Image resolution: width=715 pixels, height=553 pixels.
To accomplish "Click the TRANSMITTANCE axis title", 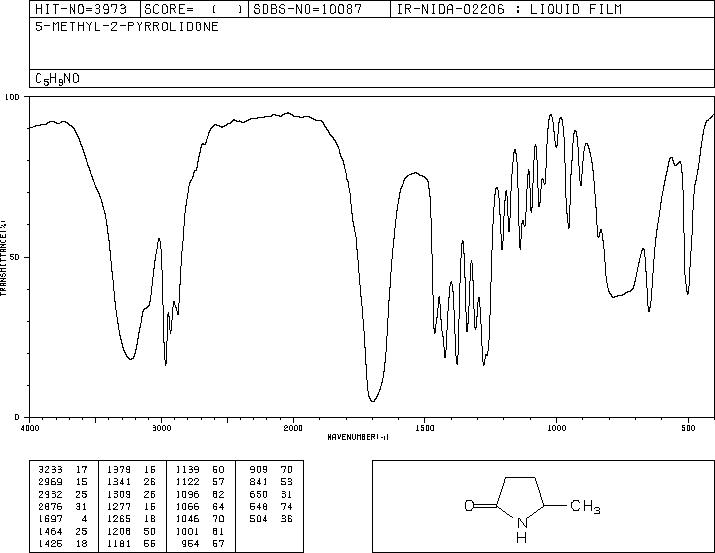I will click(4, 258).
